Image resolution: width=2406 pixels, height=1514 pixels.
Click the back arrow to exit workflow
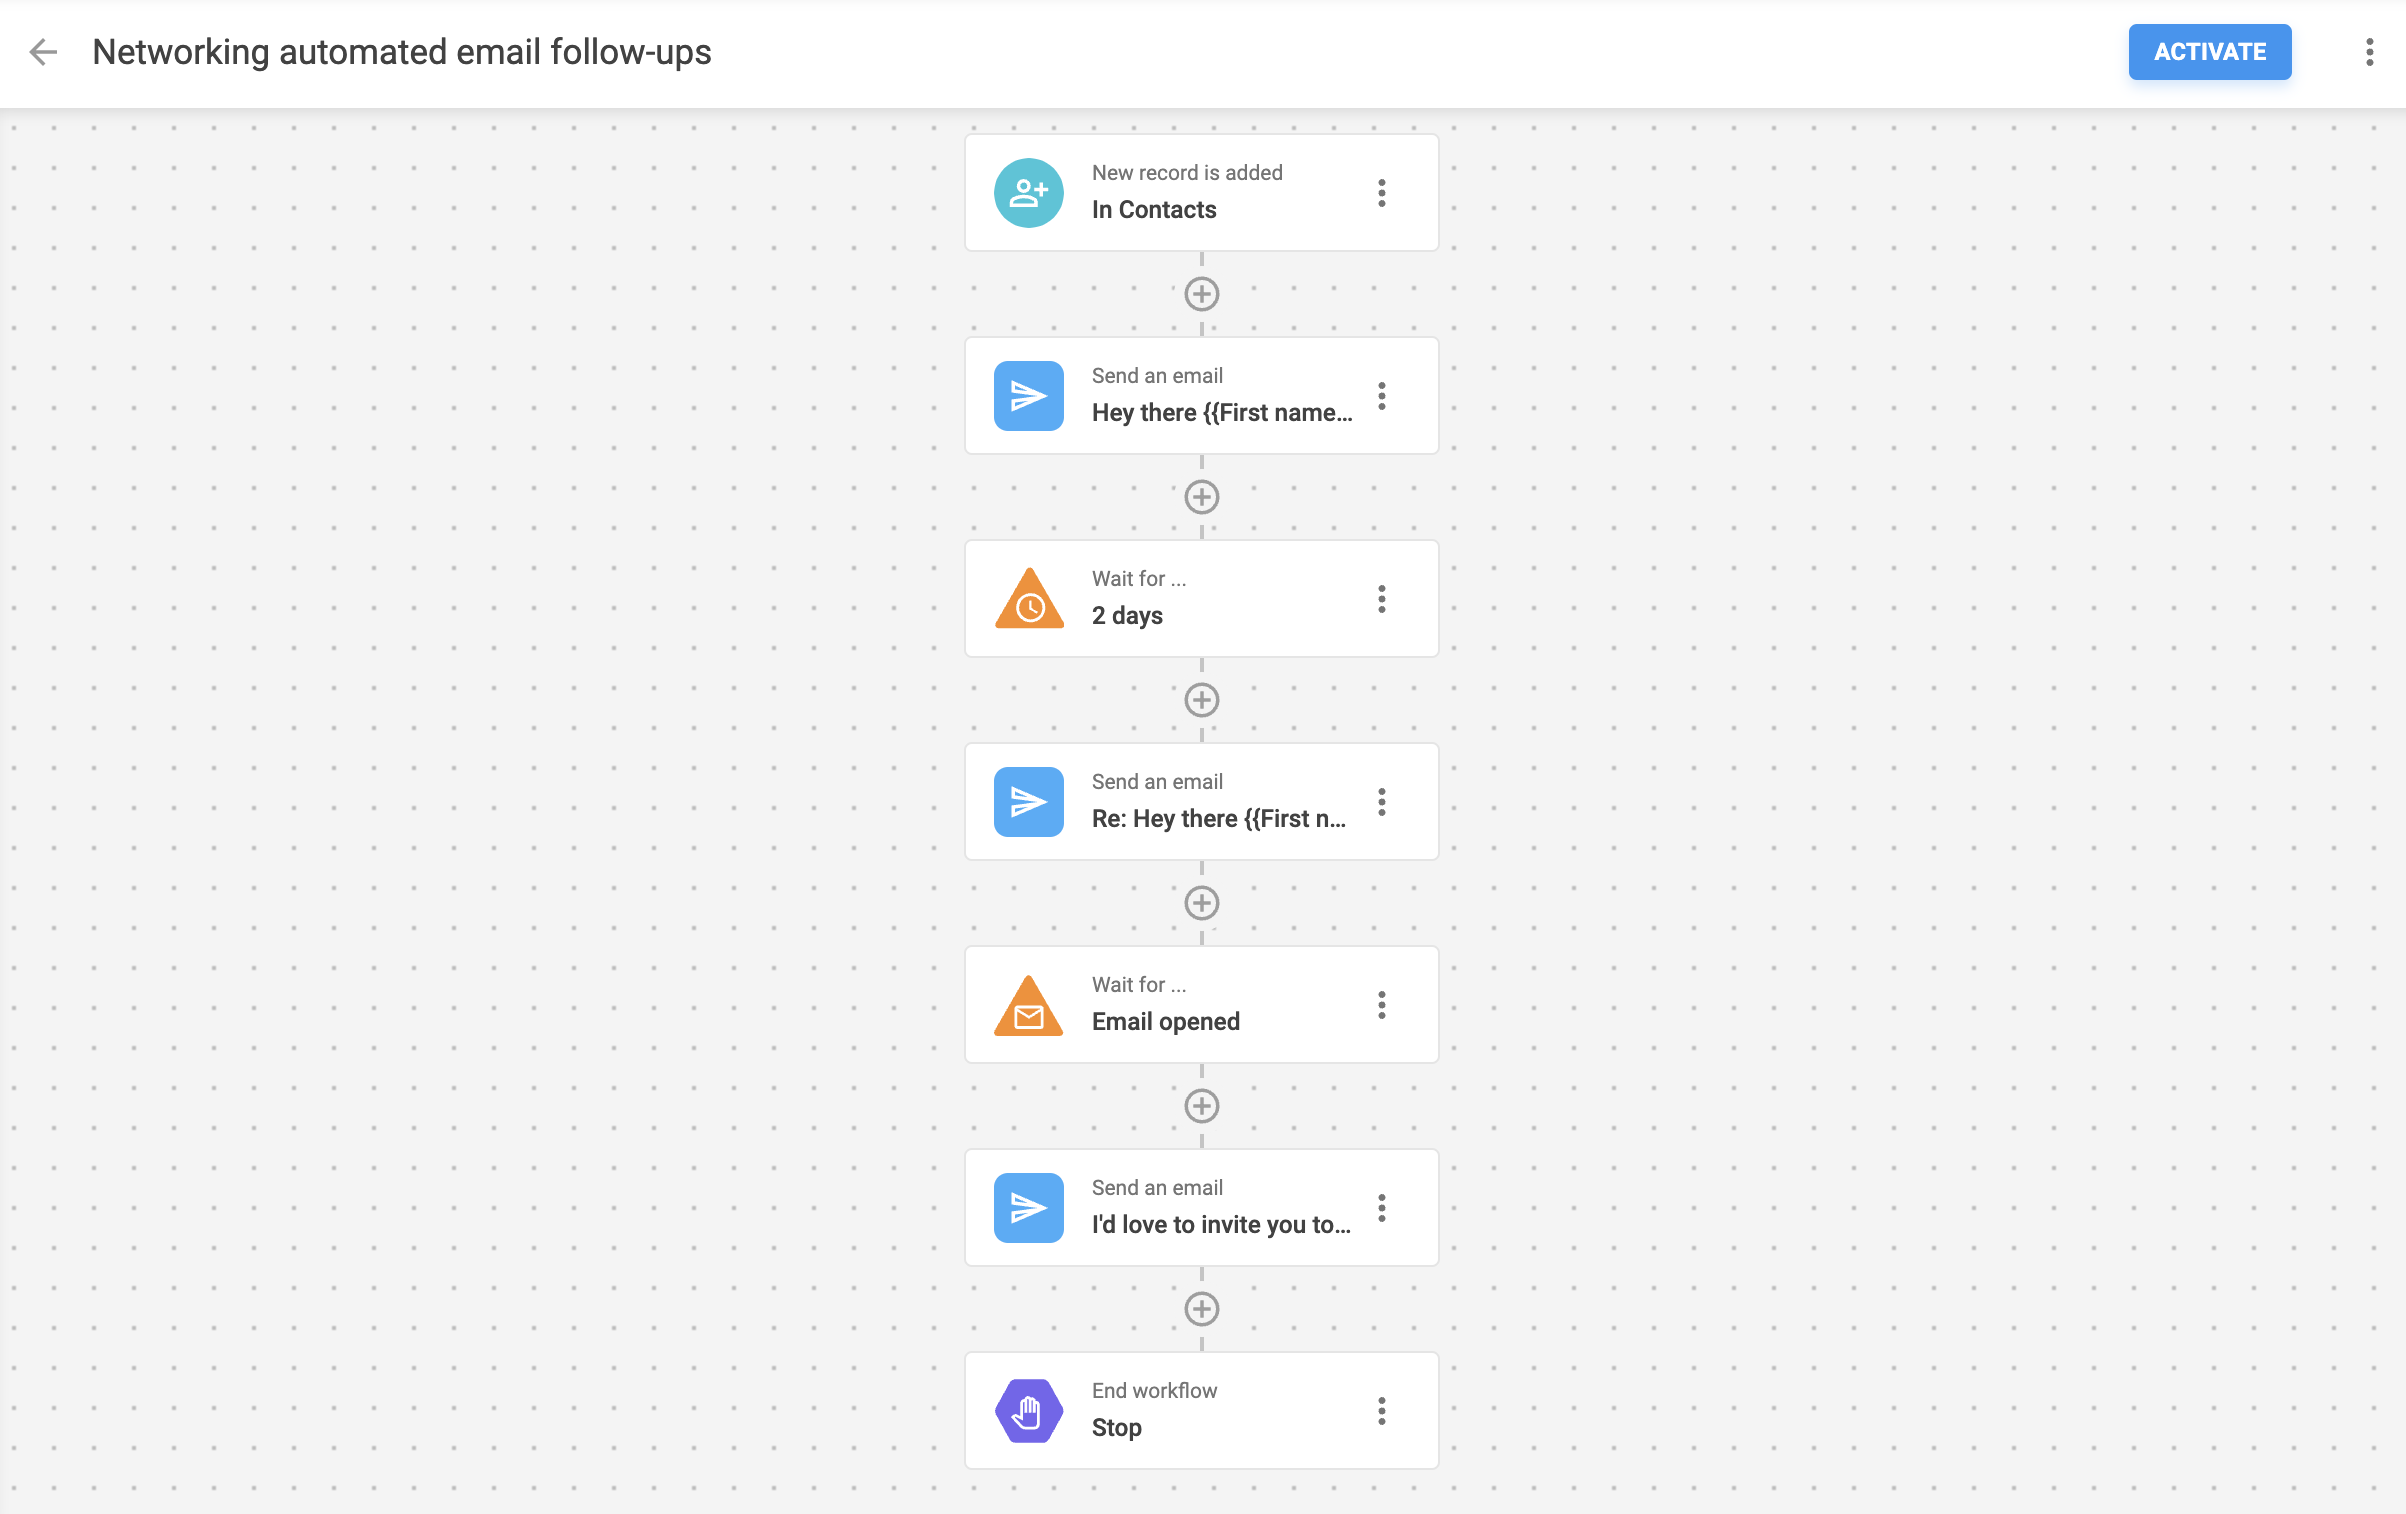click(44, 52)
